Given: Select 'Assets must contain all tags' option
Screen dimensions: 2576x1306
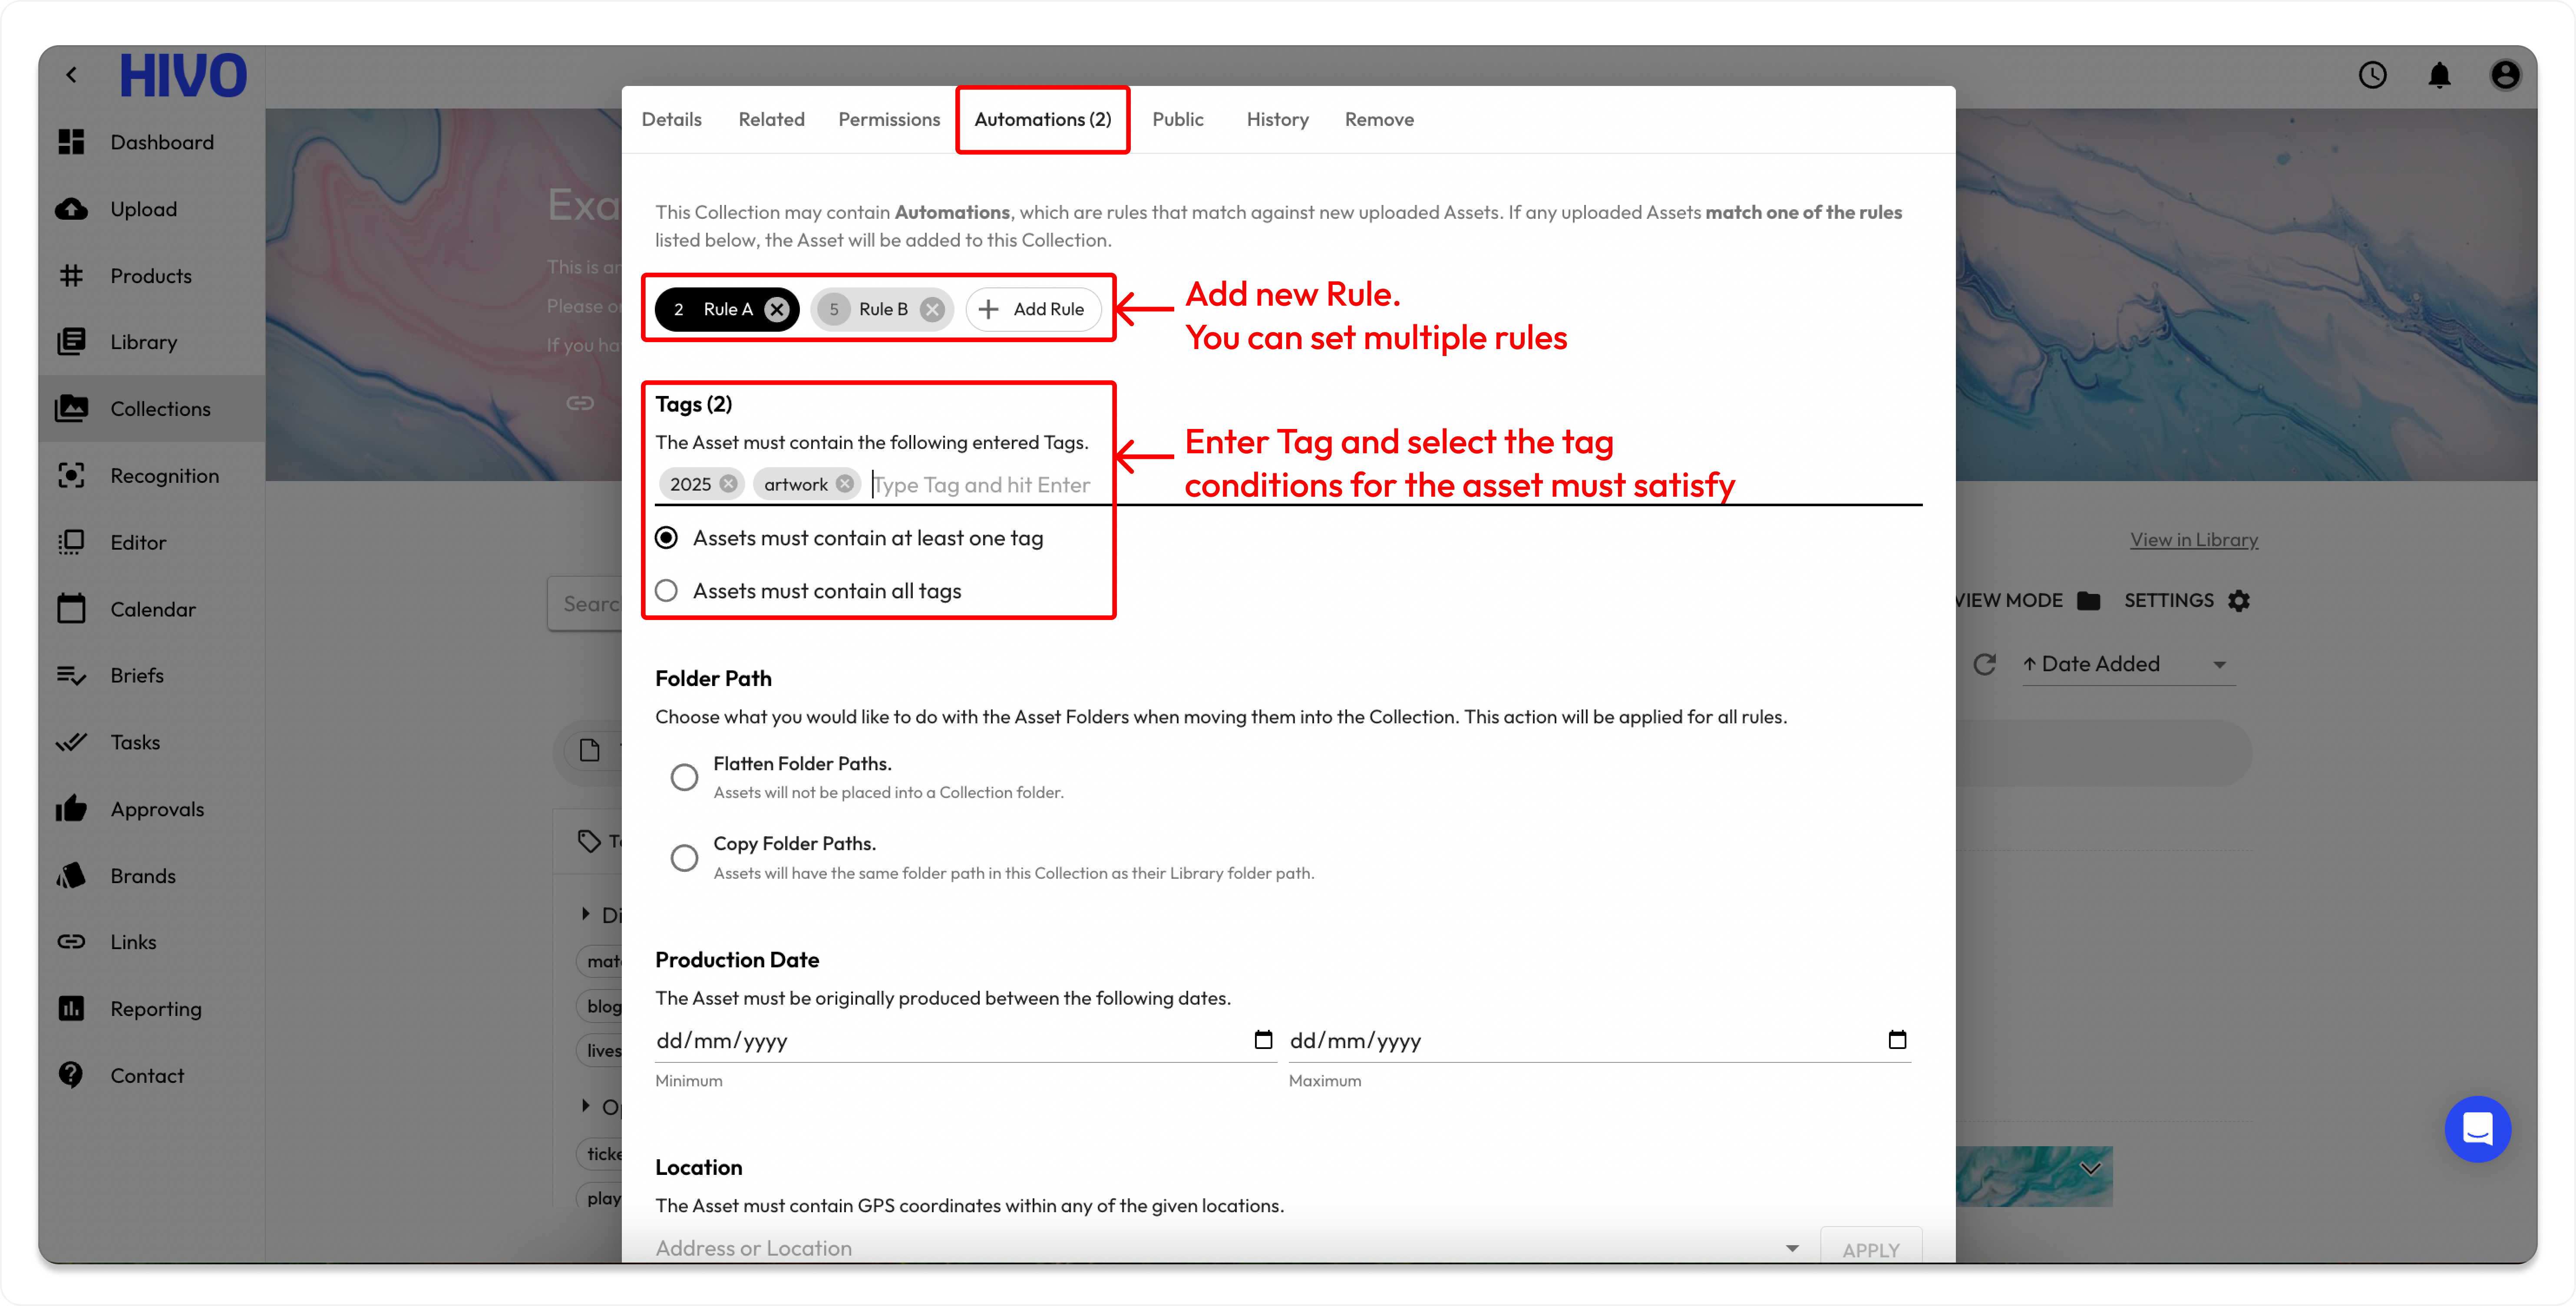Looking at the screenshot, I should click(666, 591).
